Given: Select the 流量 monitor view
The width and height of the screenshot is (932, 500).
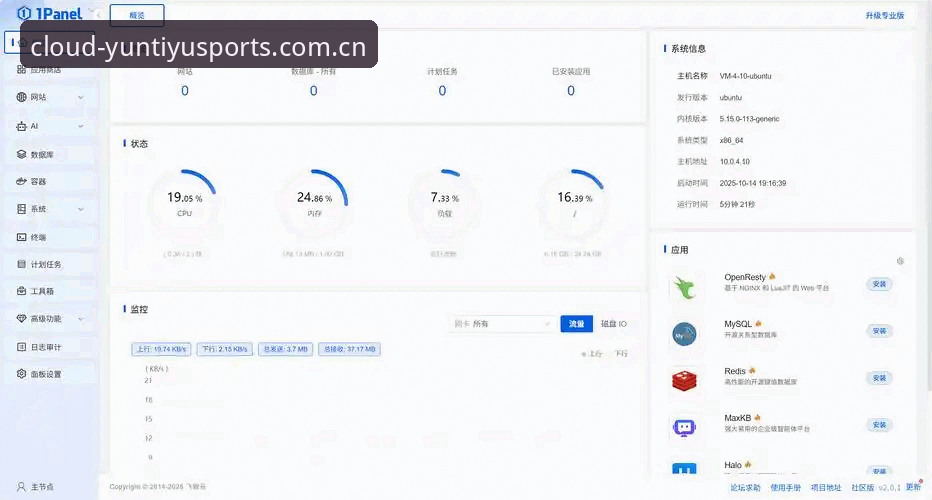Looking at the screenshot, I should coord(577,324).
